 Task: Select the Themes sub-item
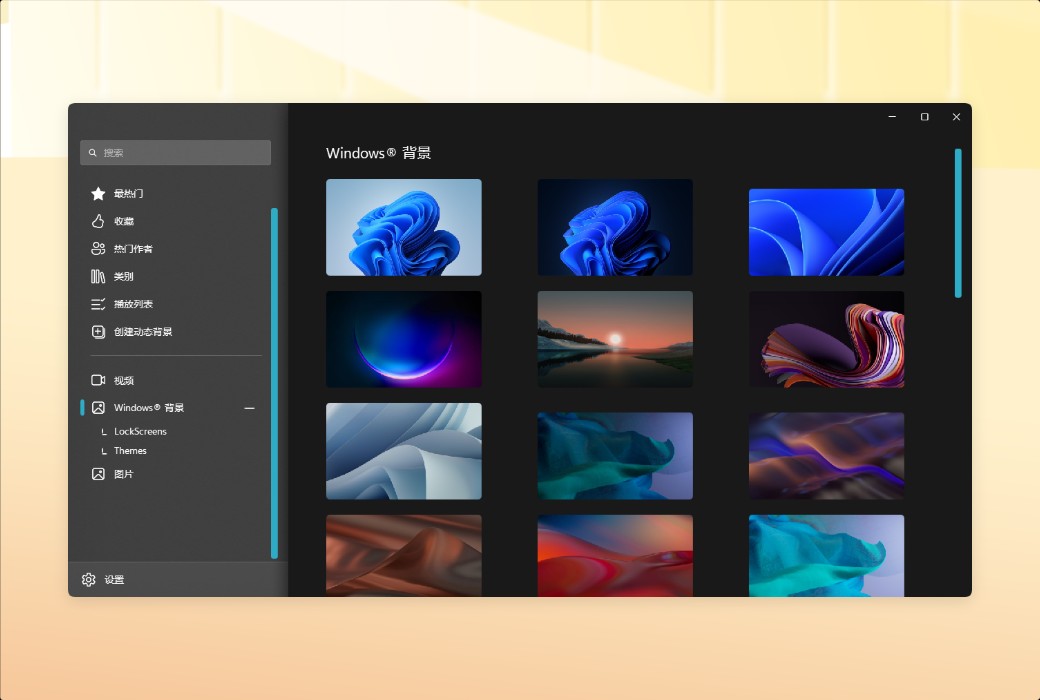130,450
